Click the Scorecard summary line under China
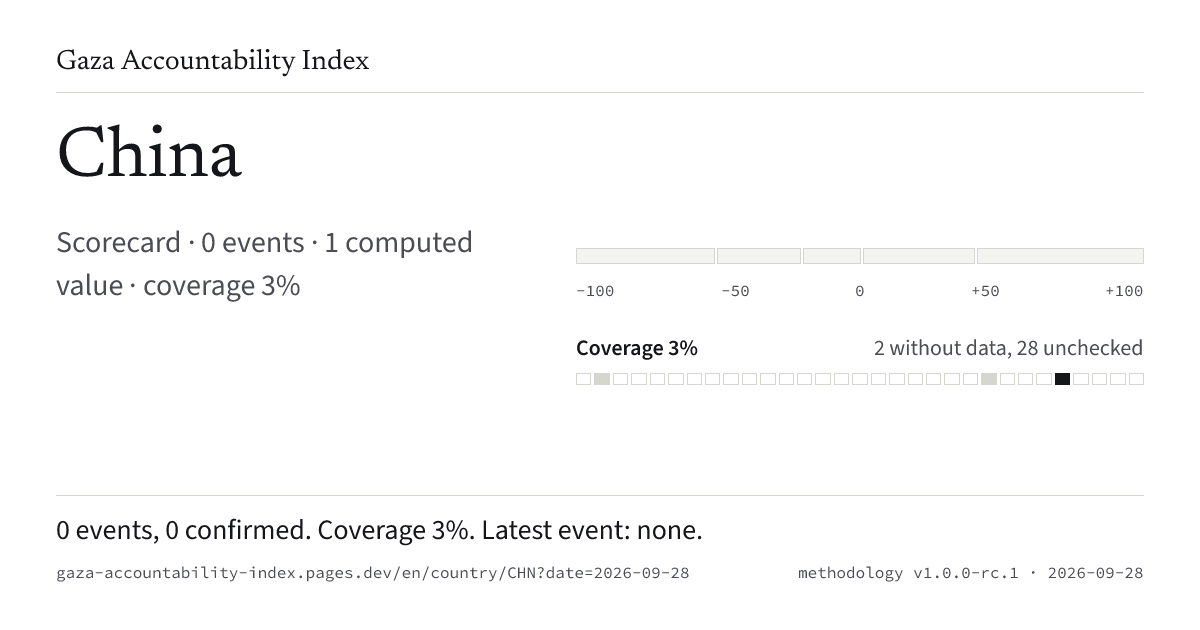 [265, 264]
